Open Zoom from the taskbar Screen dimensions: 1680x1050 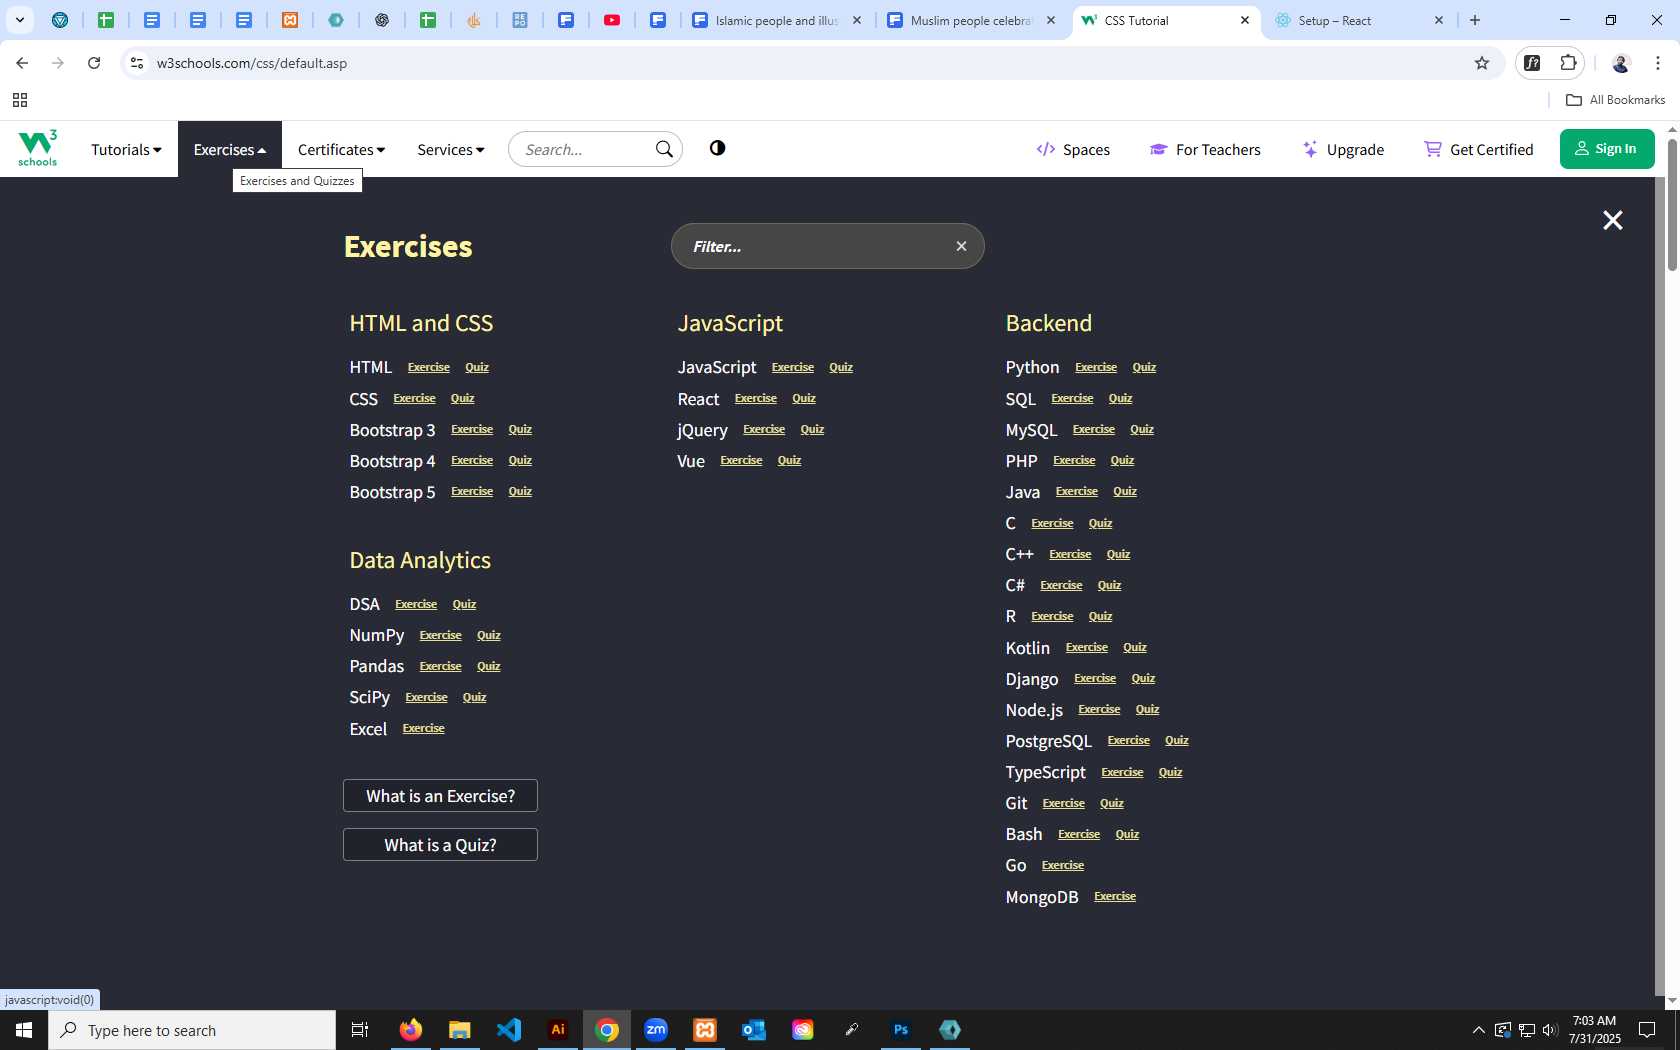click(x=656, y=1030)
